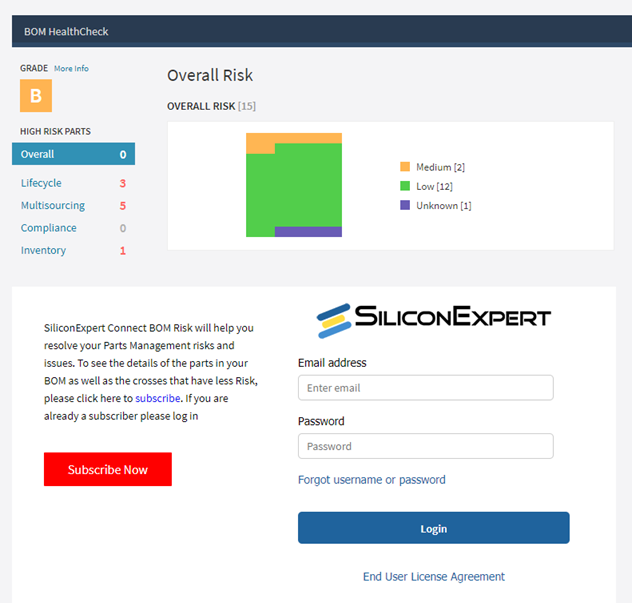This screenshot has height=603, width=632.
Task: Click the purple Unknown legend swatch
Action: click(405, 205)
